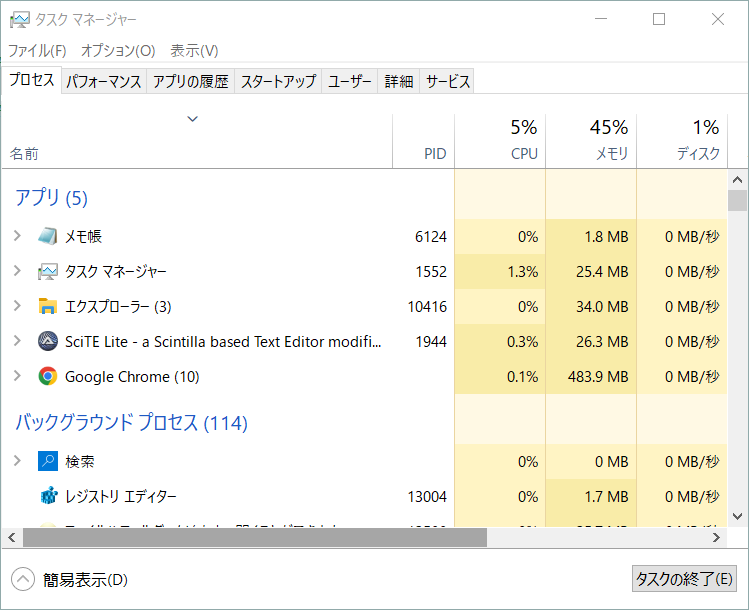Click the 検索 magnifier icon

click(x=48, y=462)
